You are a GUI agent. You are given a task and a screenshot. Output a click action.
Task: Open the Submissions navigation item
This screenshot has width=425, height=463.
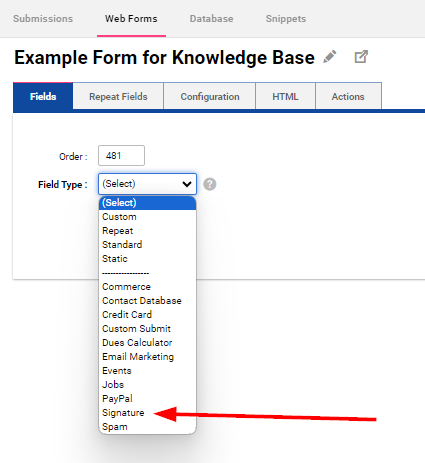[x=43, y=19]
